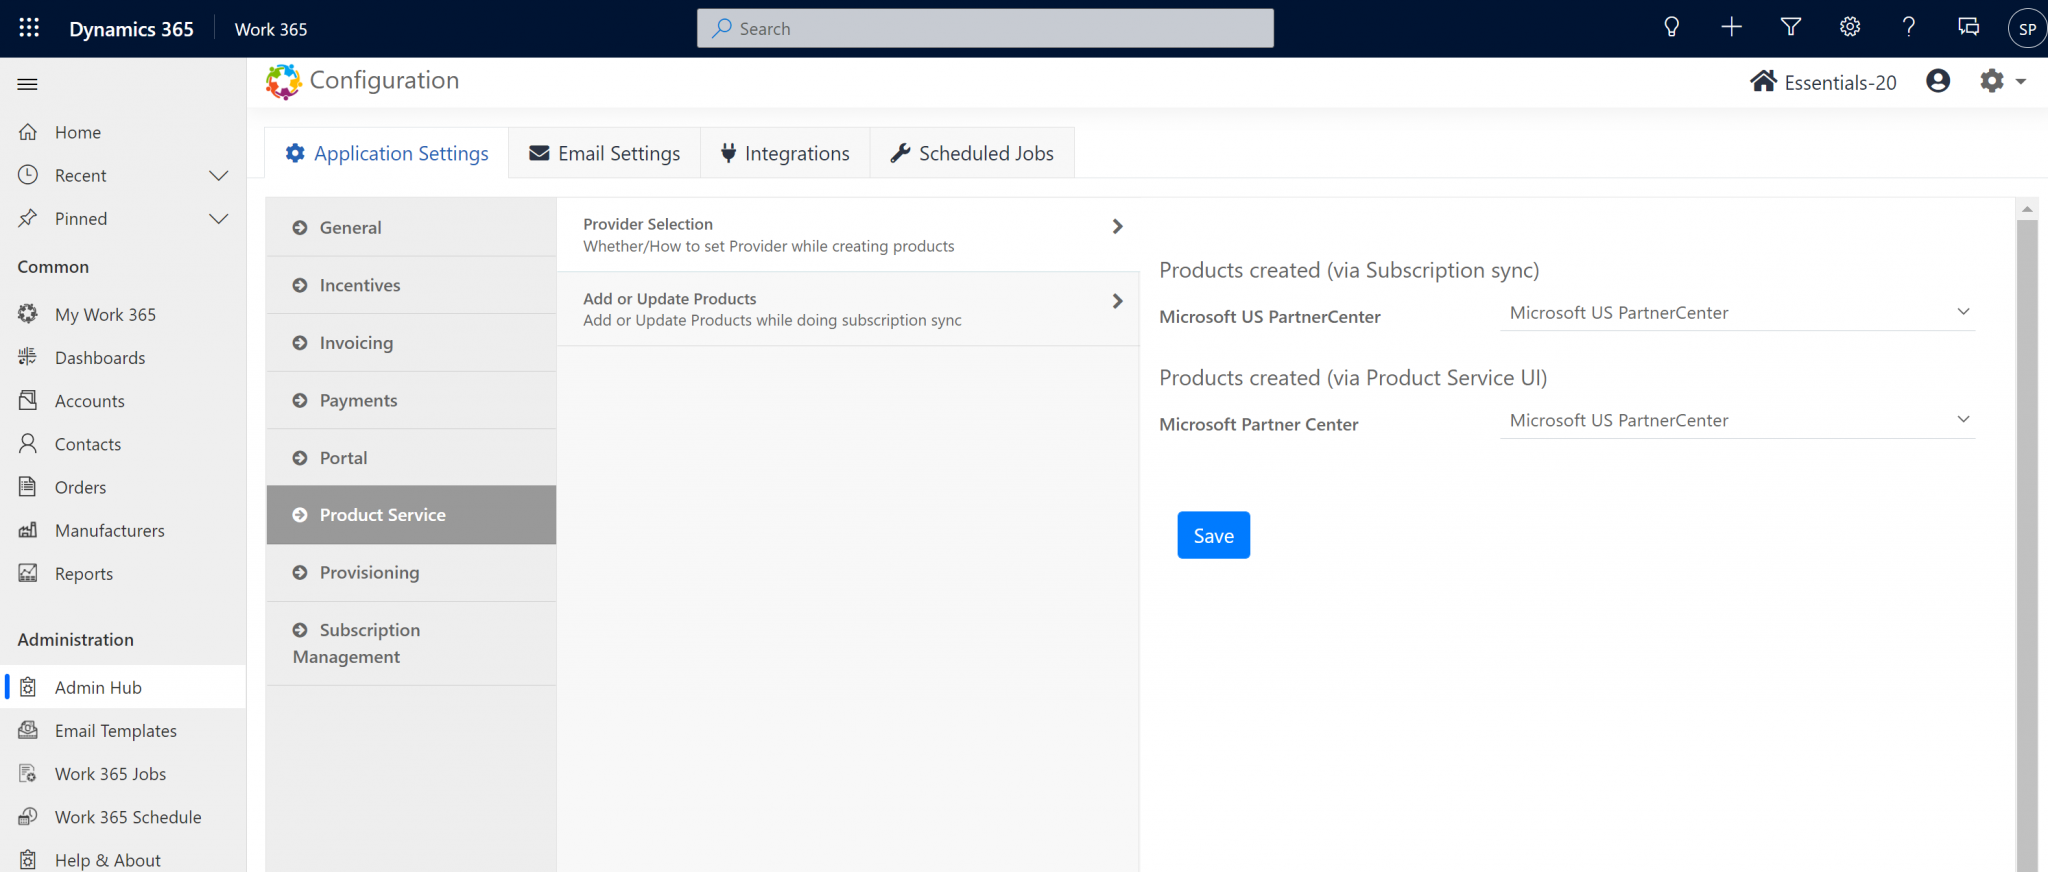The height and width of the screenshot is (872, 2048).
Task: Click the Email Settings envelope icon
Action: pyautogui.click(x=539, y=153)
